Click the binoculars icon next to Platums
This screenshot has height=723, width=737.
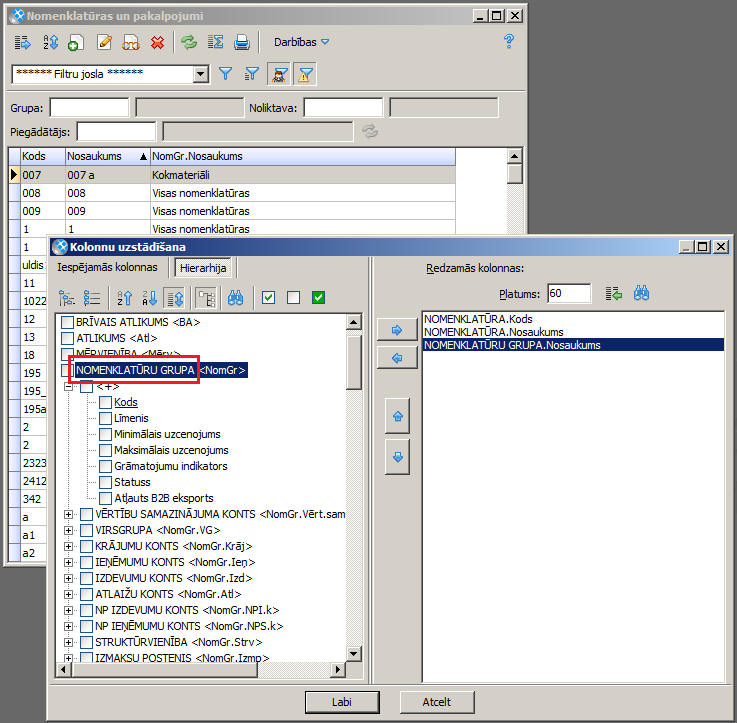point(642,293)
